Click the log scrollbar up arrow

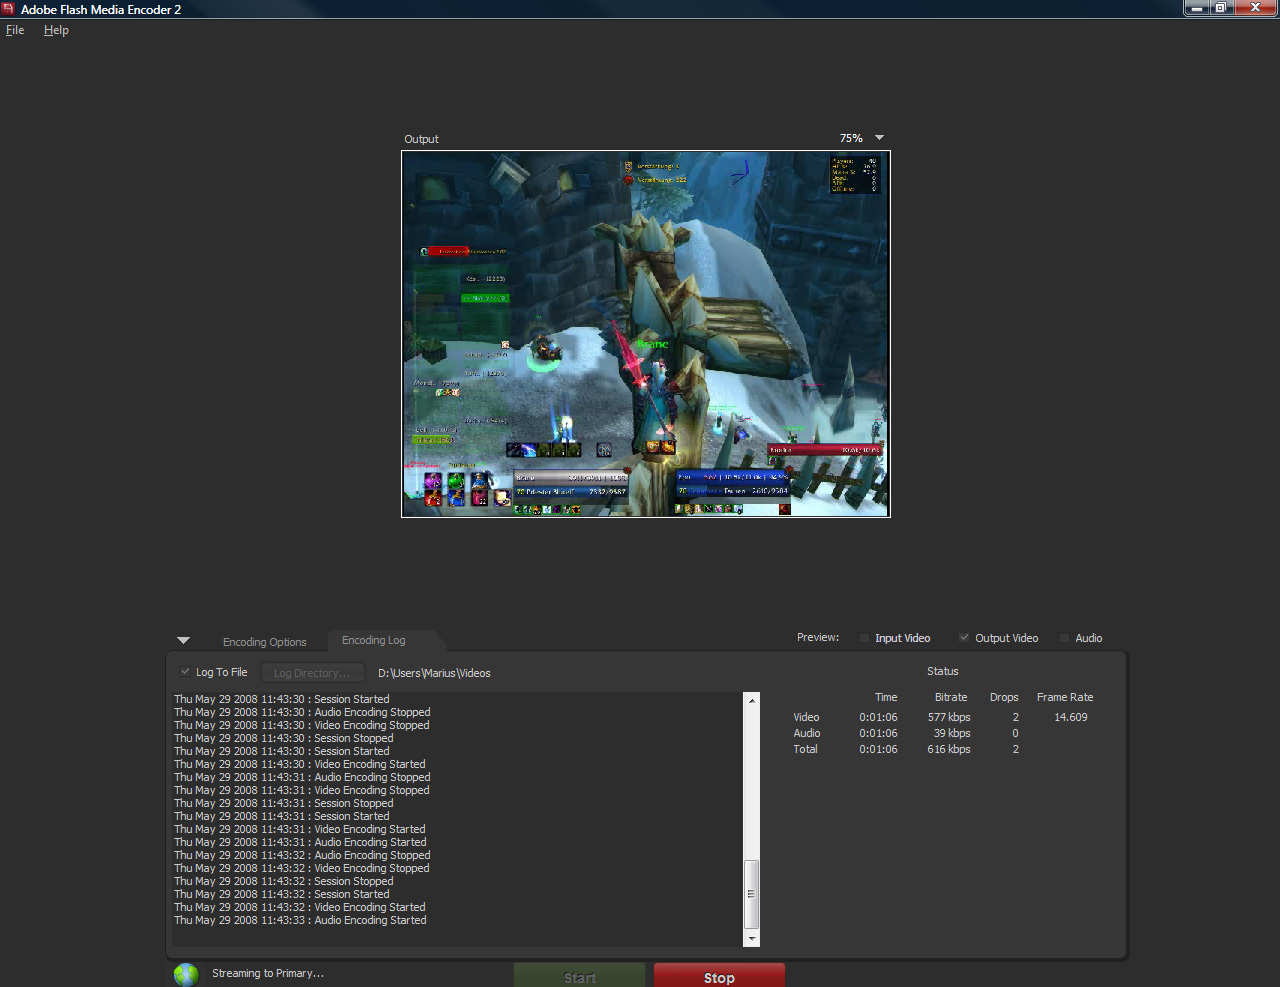click(x=752, y=701)
